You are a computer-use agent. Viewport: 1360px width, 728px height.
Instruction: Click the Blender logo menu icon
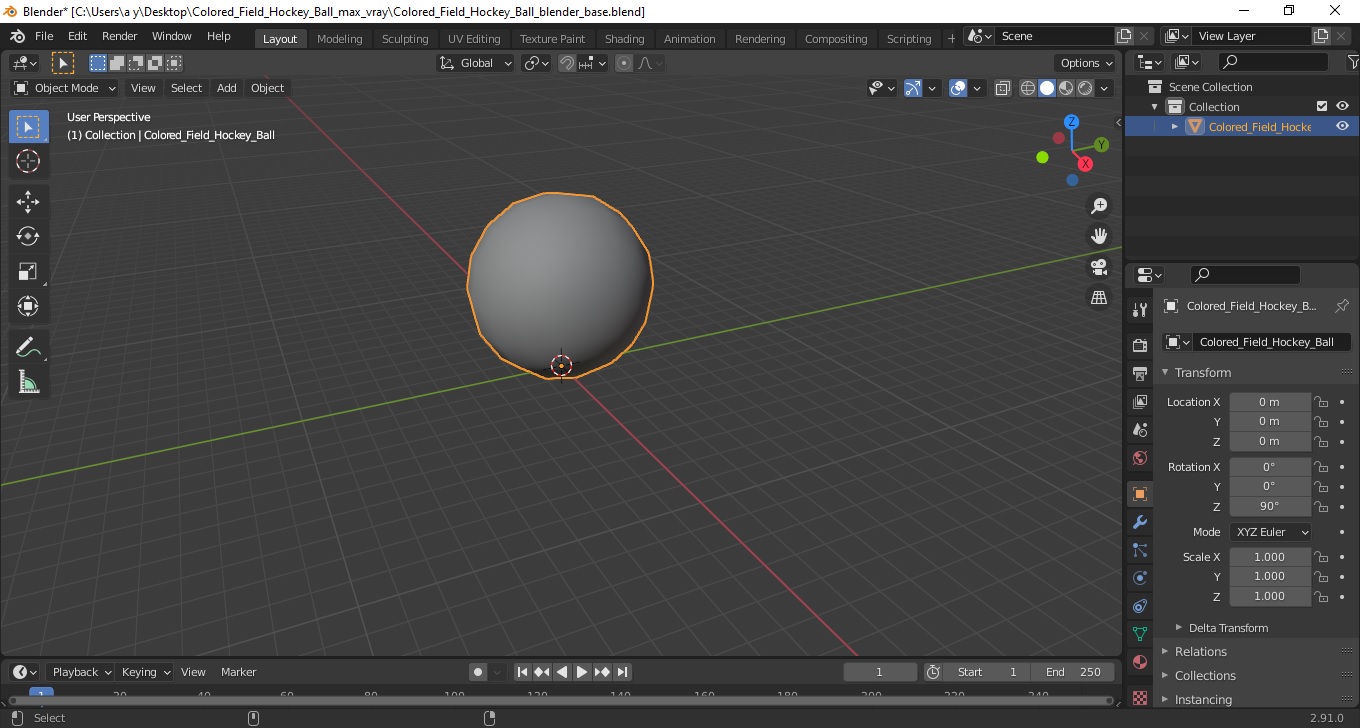(x=17, y=36)
